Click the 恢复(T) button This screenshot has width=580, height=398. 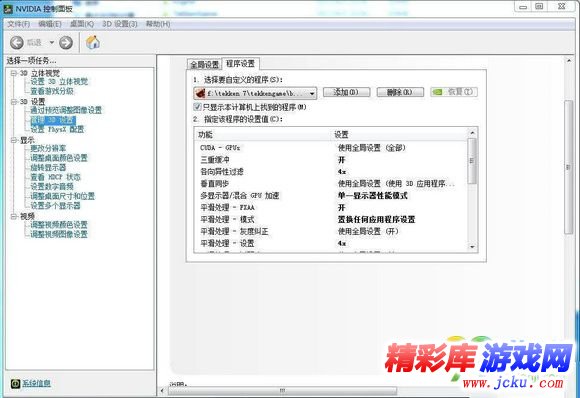454,92
